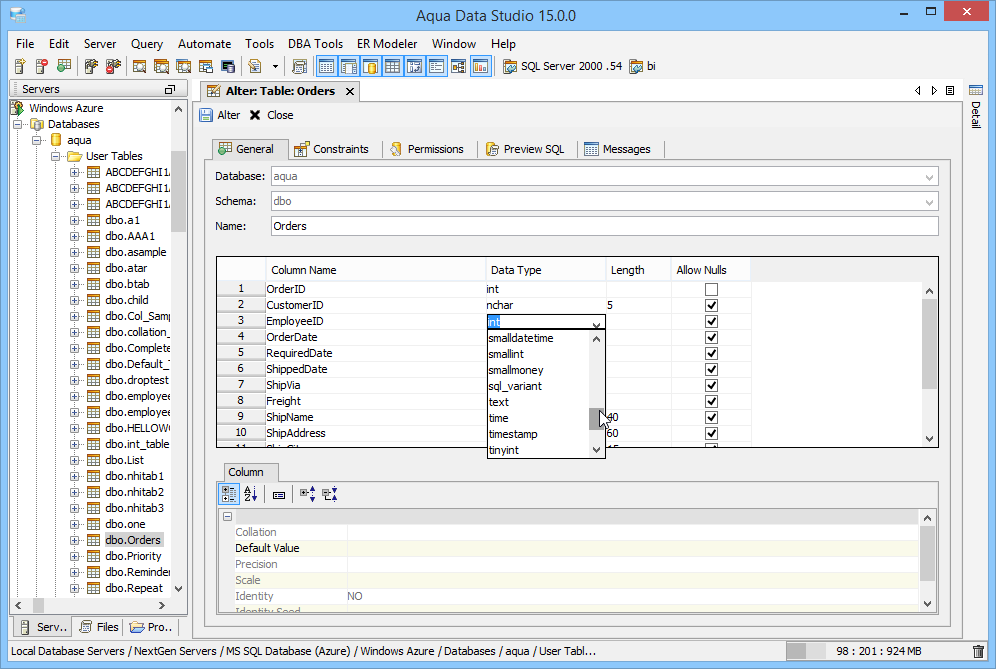The width and height of the screenshot is (996, 669).
Task: Click the script document toolbar icon
Action: (x=255, y=66)
